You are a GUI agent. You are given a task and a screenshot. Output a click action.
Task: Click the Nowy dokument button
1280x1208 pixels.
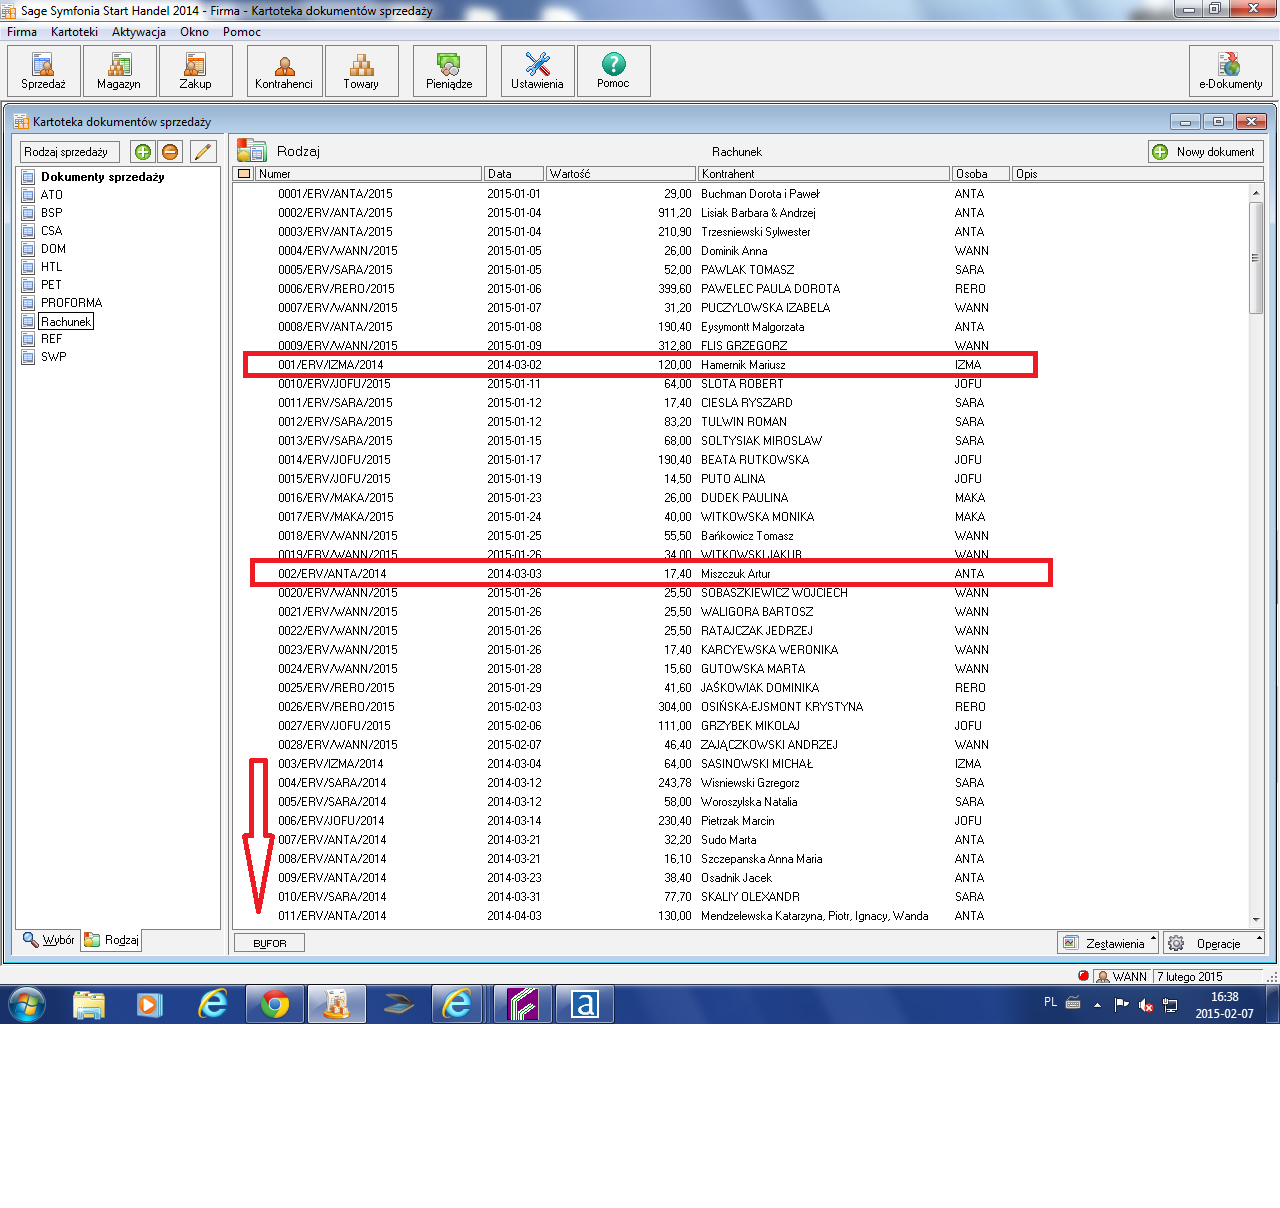click(1206, 152)
